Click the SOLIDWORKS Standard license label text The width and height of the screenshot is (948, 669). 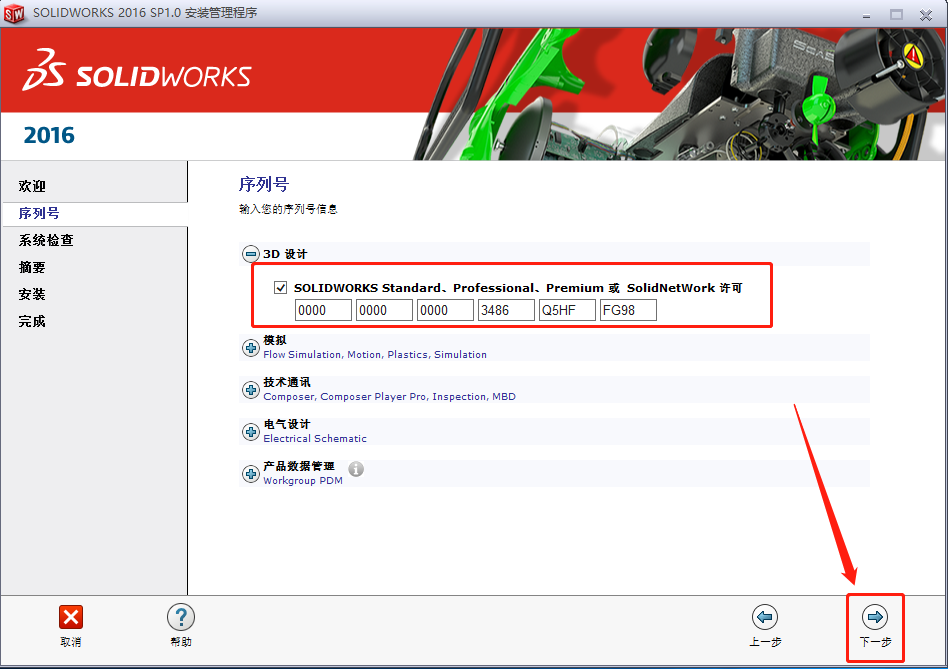(518, 288)
